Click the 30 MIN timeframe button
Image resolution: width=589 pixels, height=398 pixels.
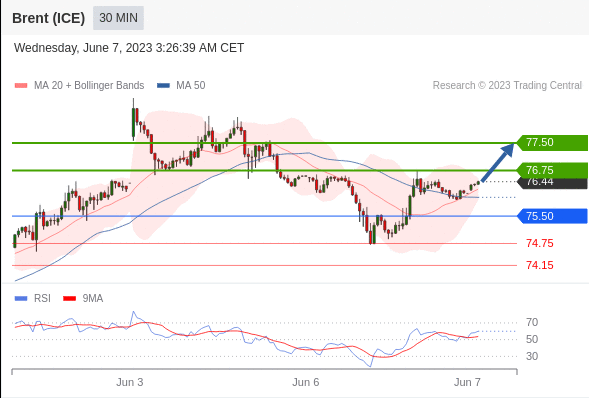tap(118, 18)
